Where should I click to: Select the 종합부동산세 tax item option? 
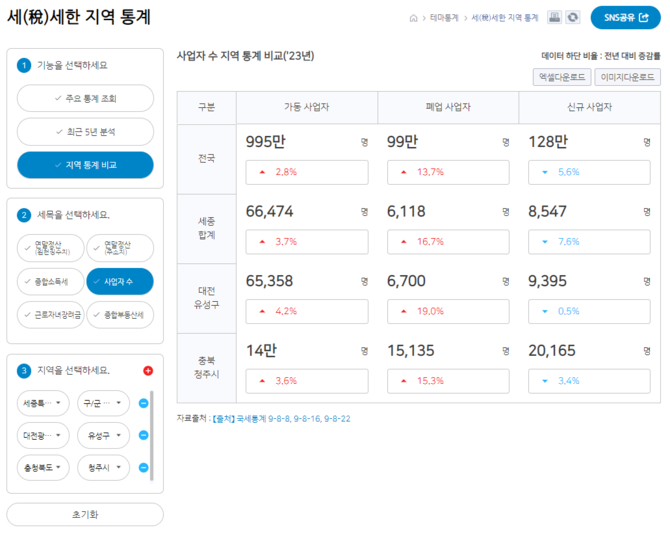click(x=120, y=314)
